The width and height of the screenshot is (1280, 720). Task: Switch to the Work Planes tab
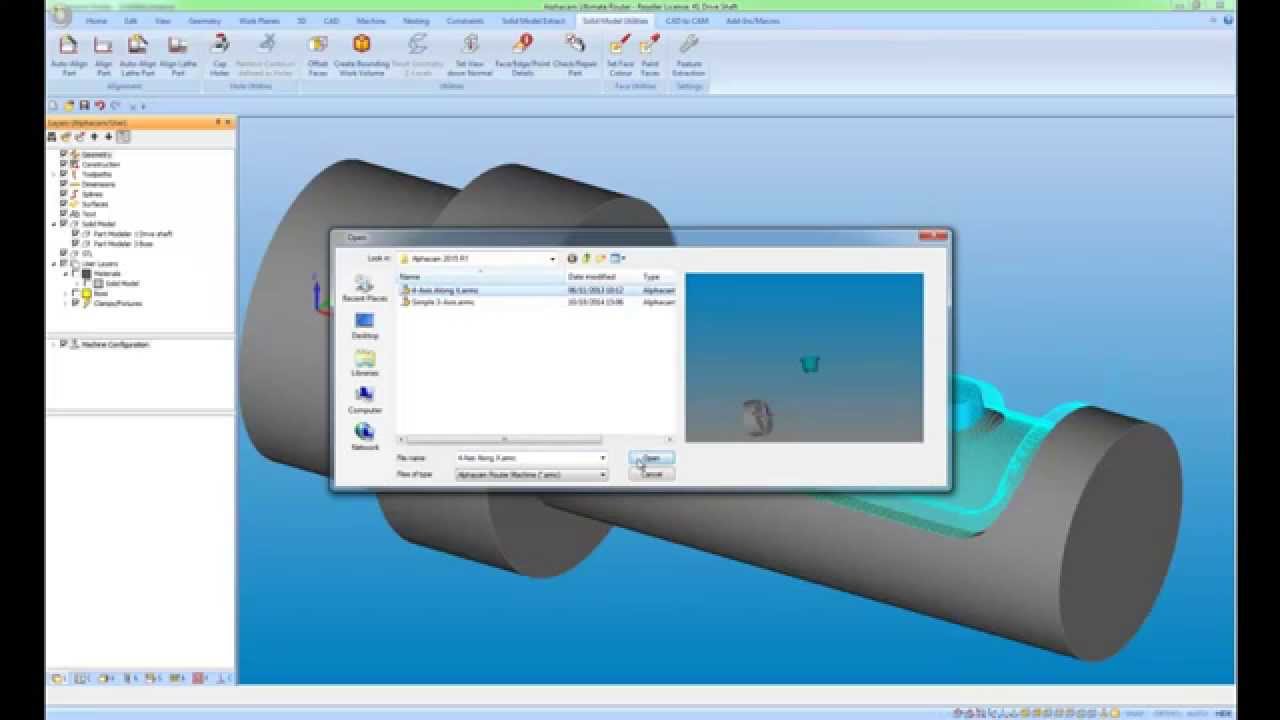tap(258, 20)
